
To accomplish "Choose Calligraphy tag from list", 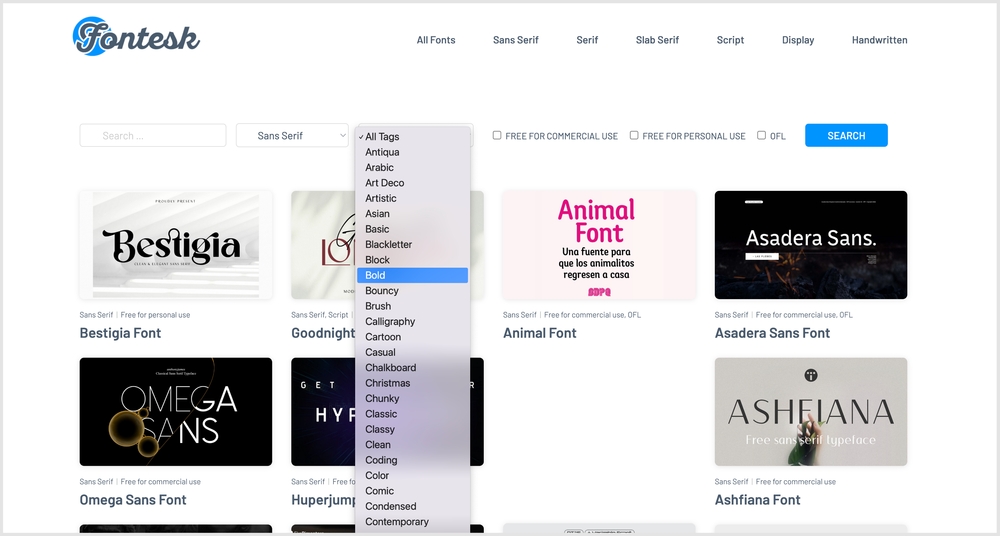I will coord(413,322).
